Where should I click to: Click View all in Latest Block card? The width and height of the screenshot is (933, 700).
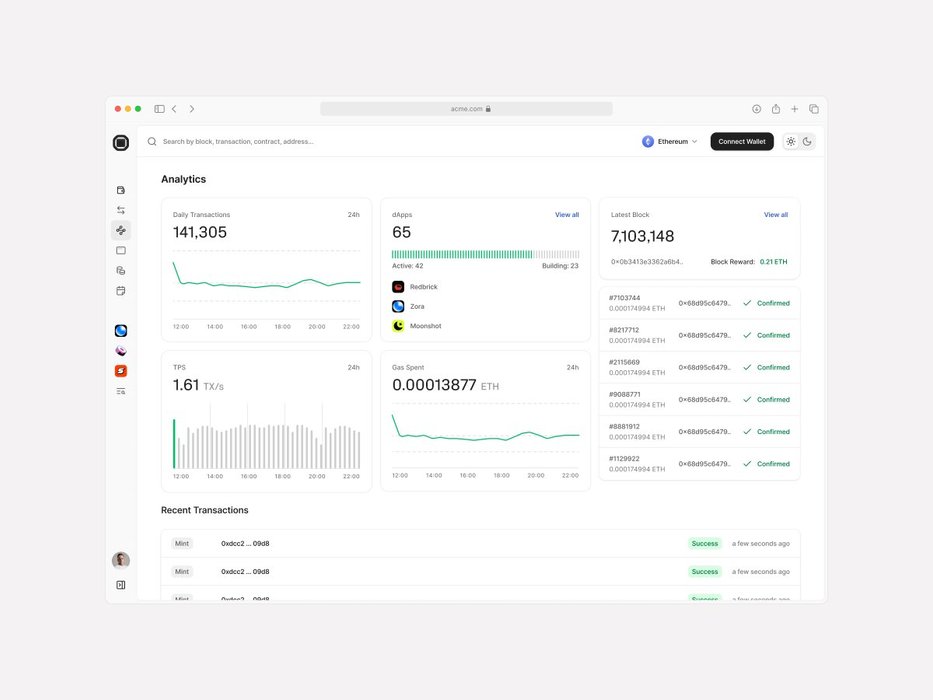[x=776, y=215]
